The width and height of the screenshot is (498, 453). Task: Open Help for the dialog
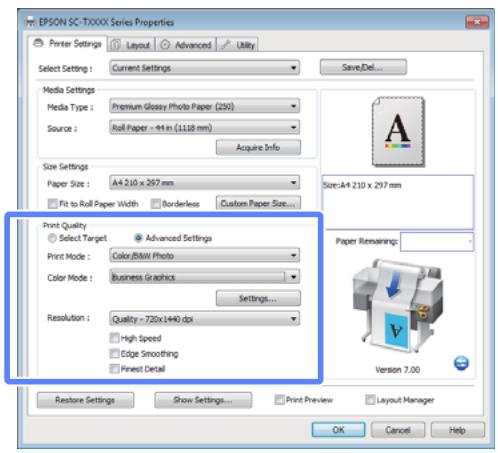coord(457,430)
